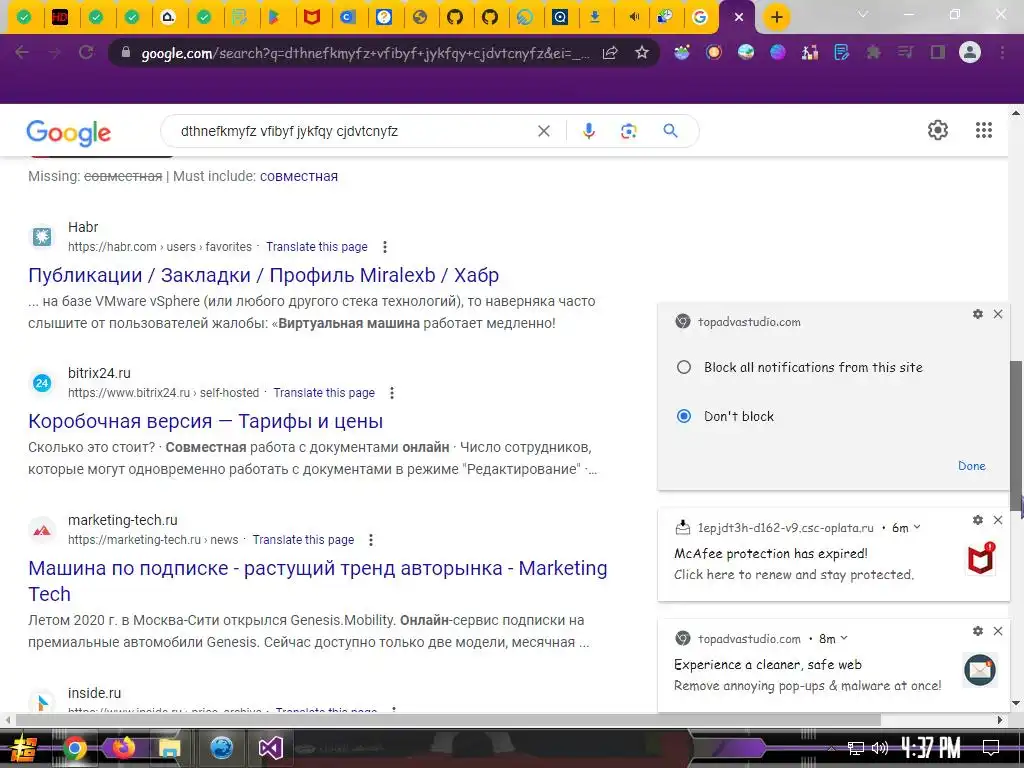The image size is (1024, 768).
Task: Search by image with Google Lens
Action: (628, 131)
